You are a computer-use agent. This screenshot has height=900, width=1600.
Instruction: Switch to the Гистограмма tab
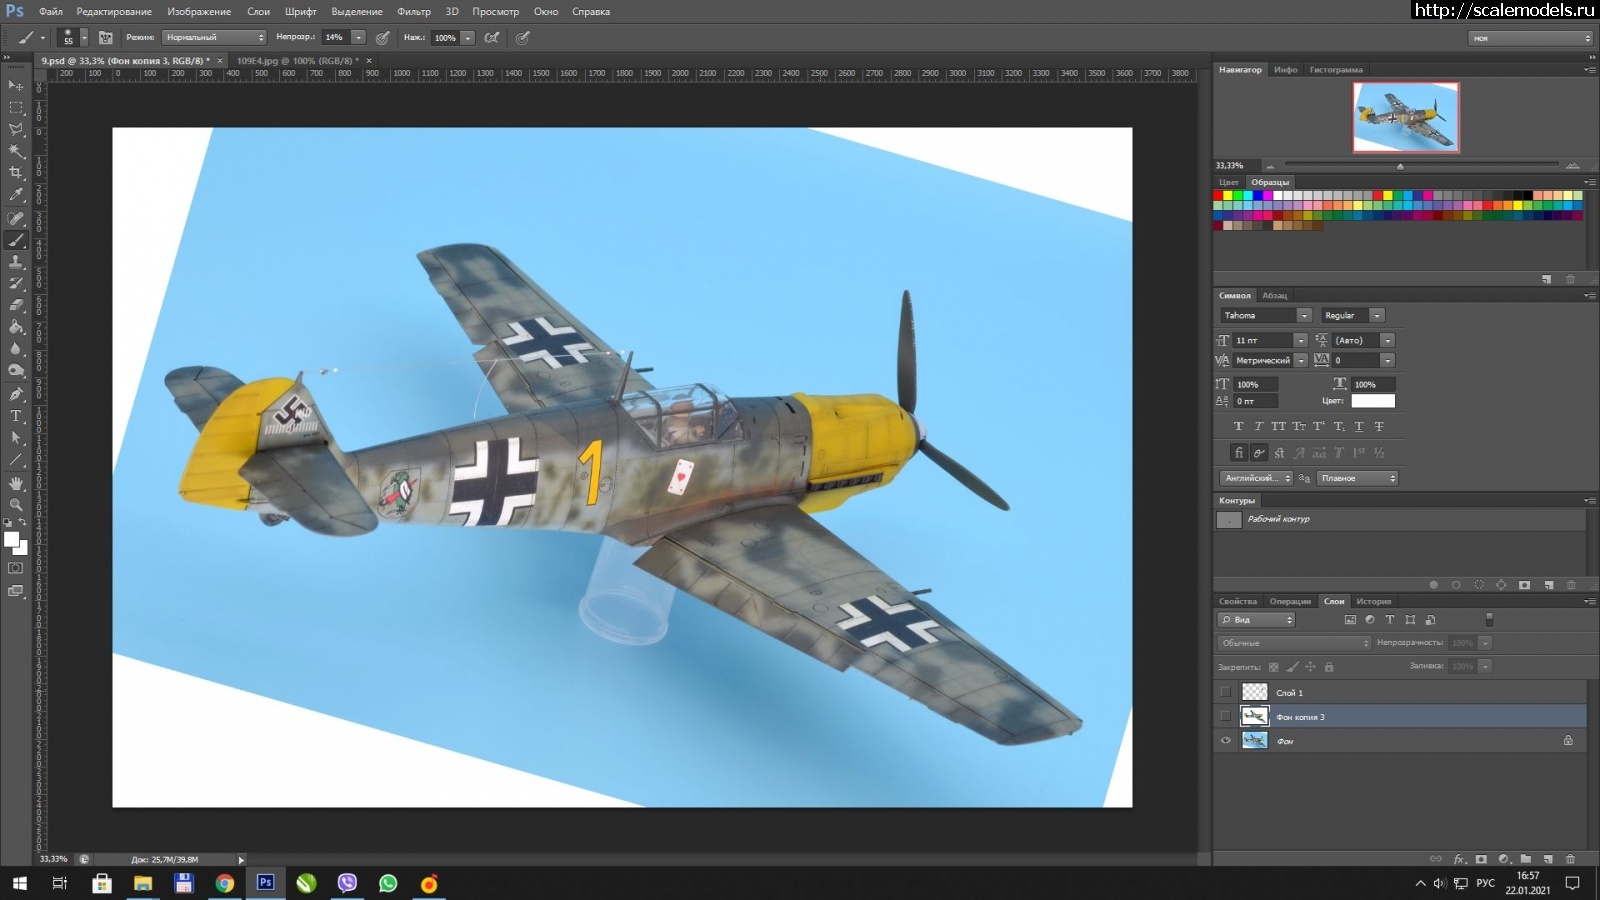pos(1336,70)
